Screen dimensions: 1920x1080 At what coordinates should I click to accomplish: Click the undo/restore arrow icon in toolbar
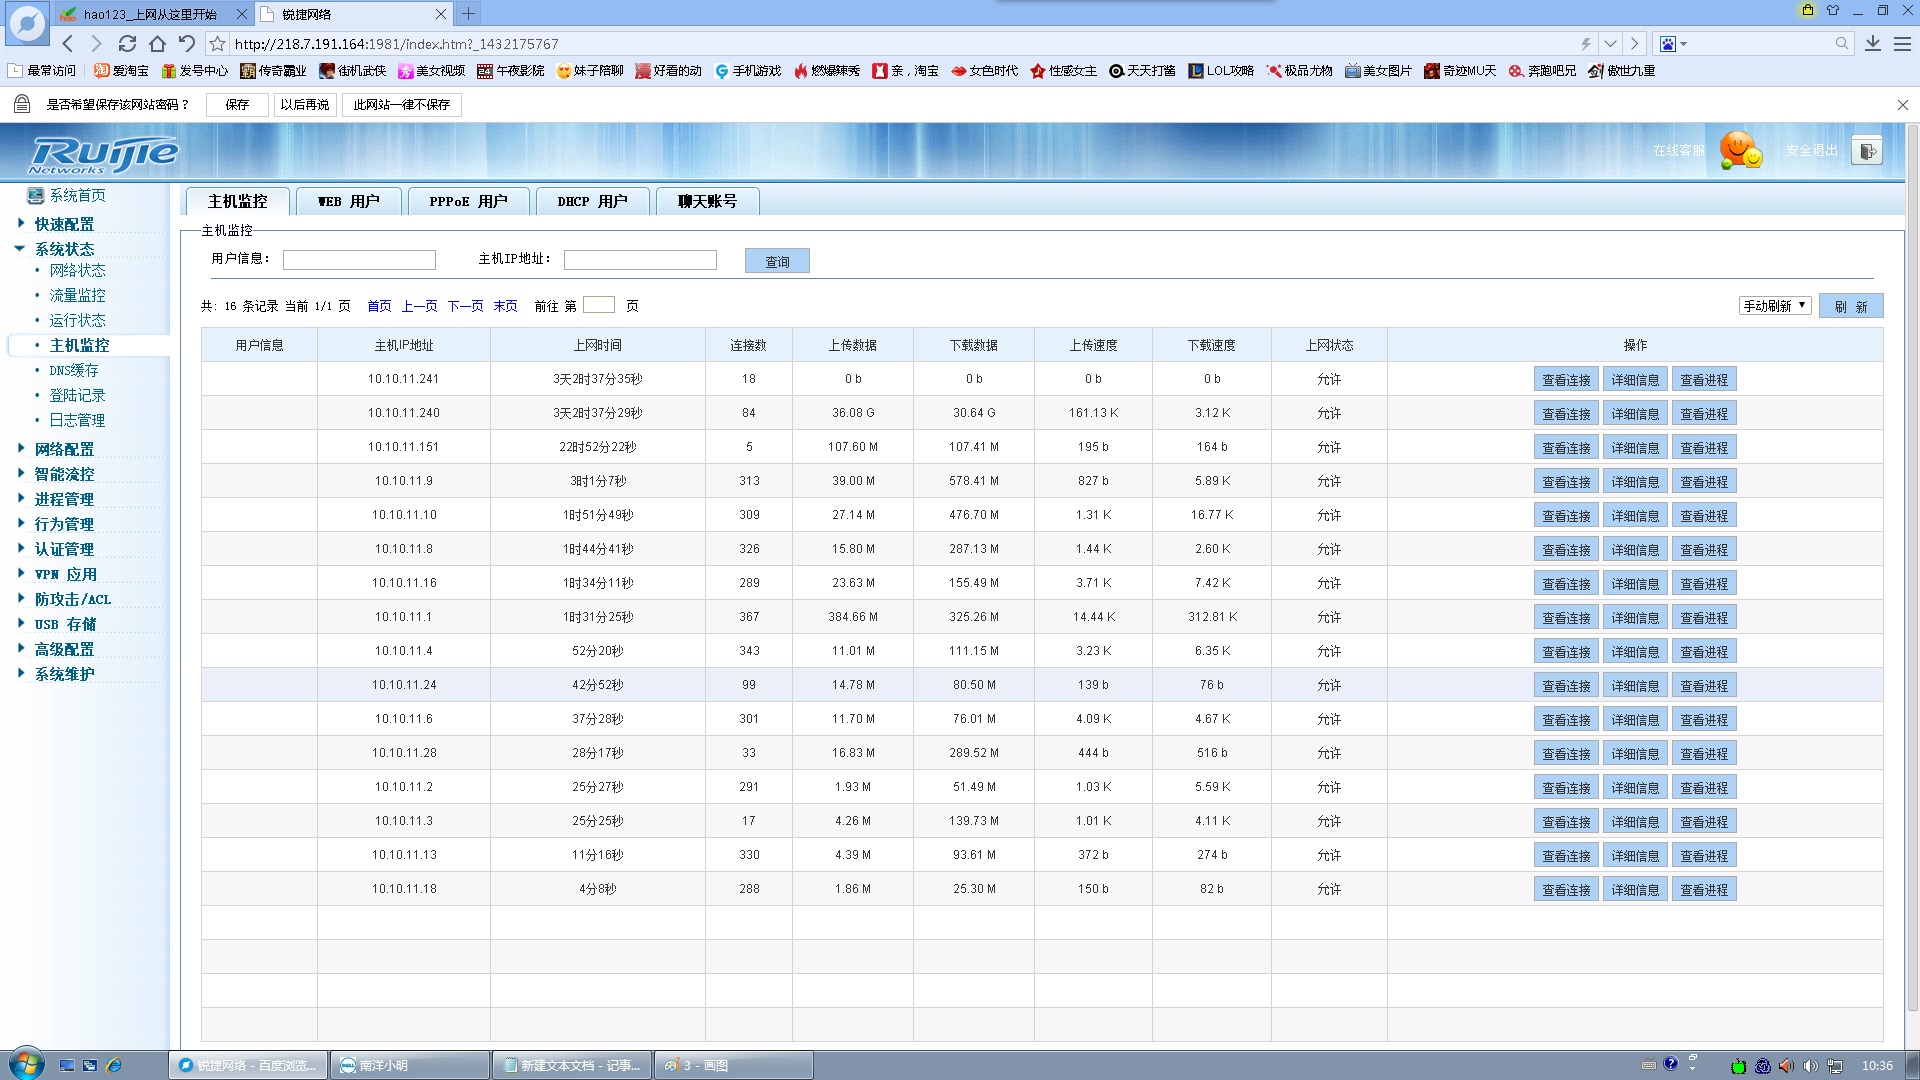pyautogui.click(x=187, y=44)
